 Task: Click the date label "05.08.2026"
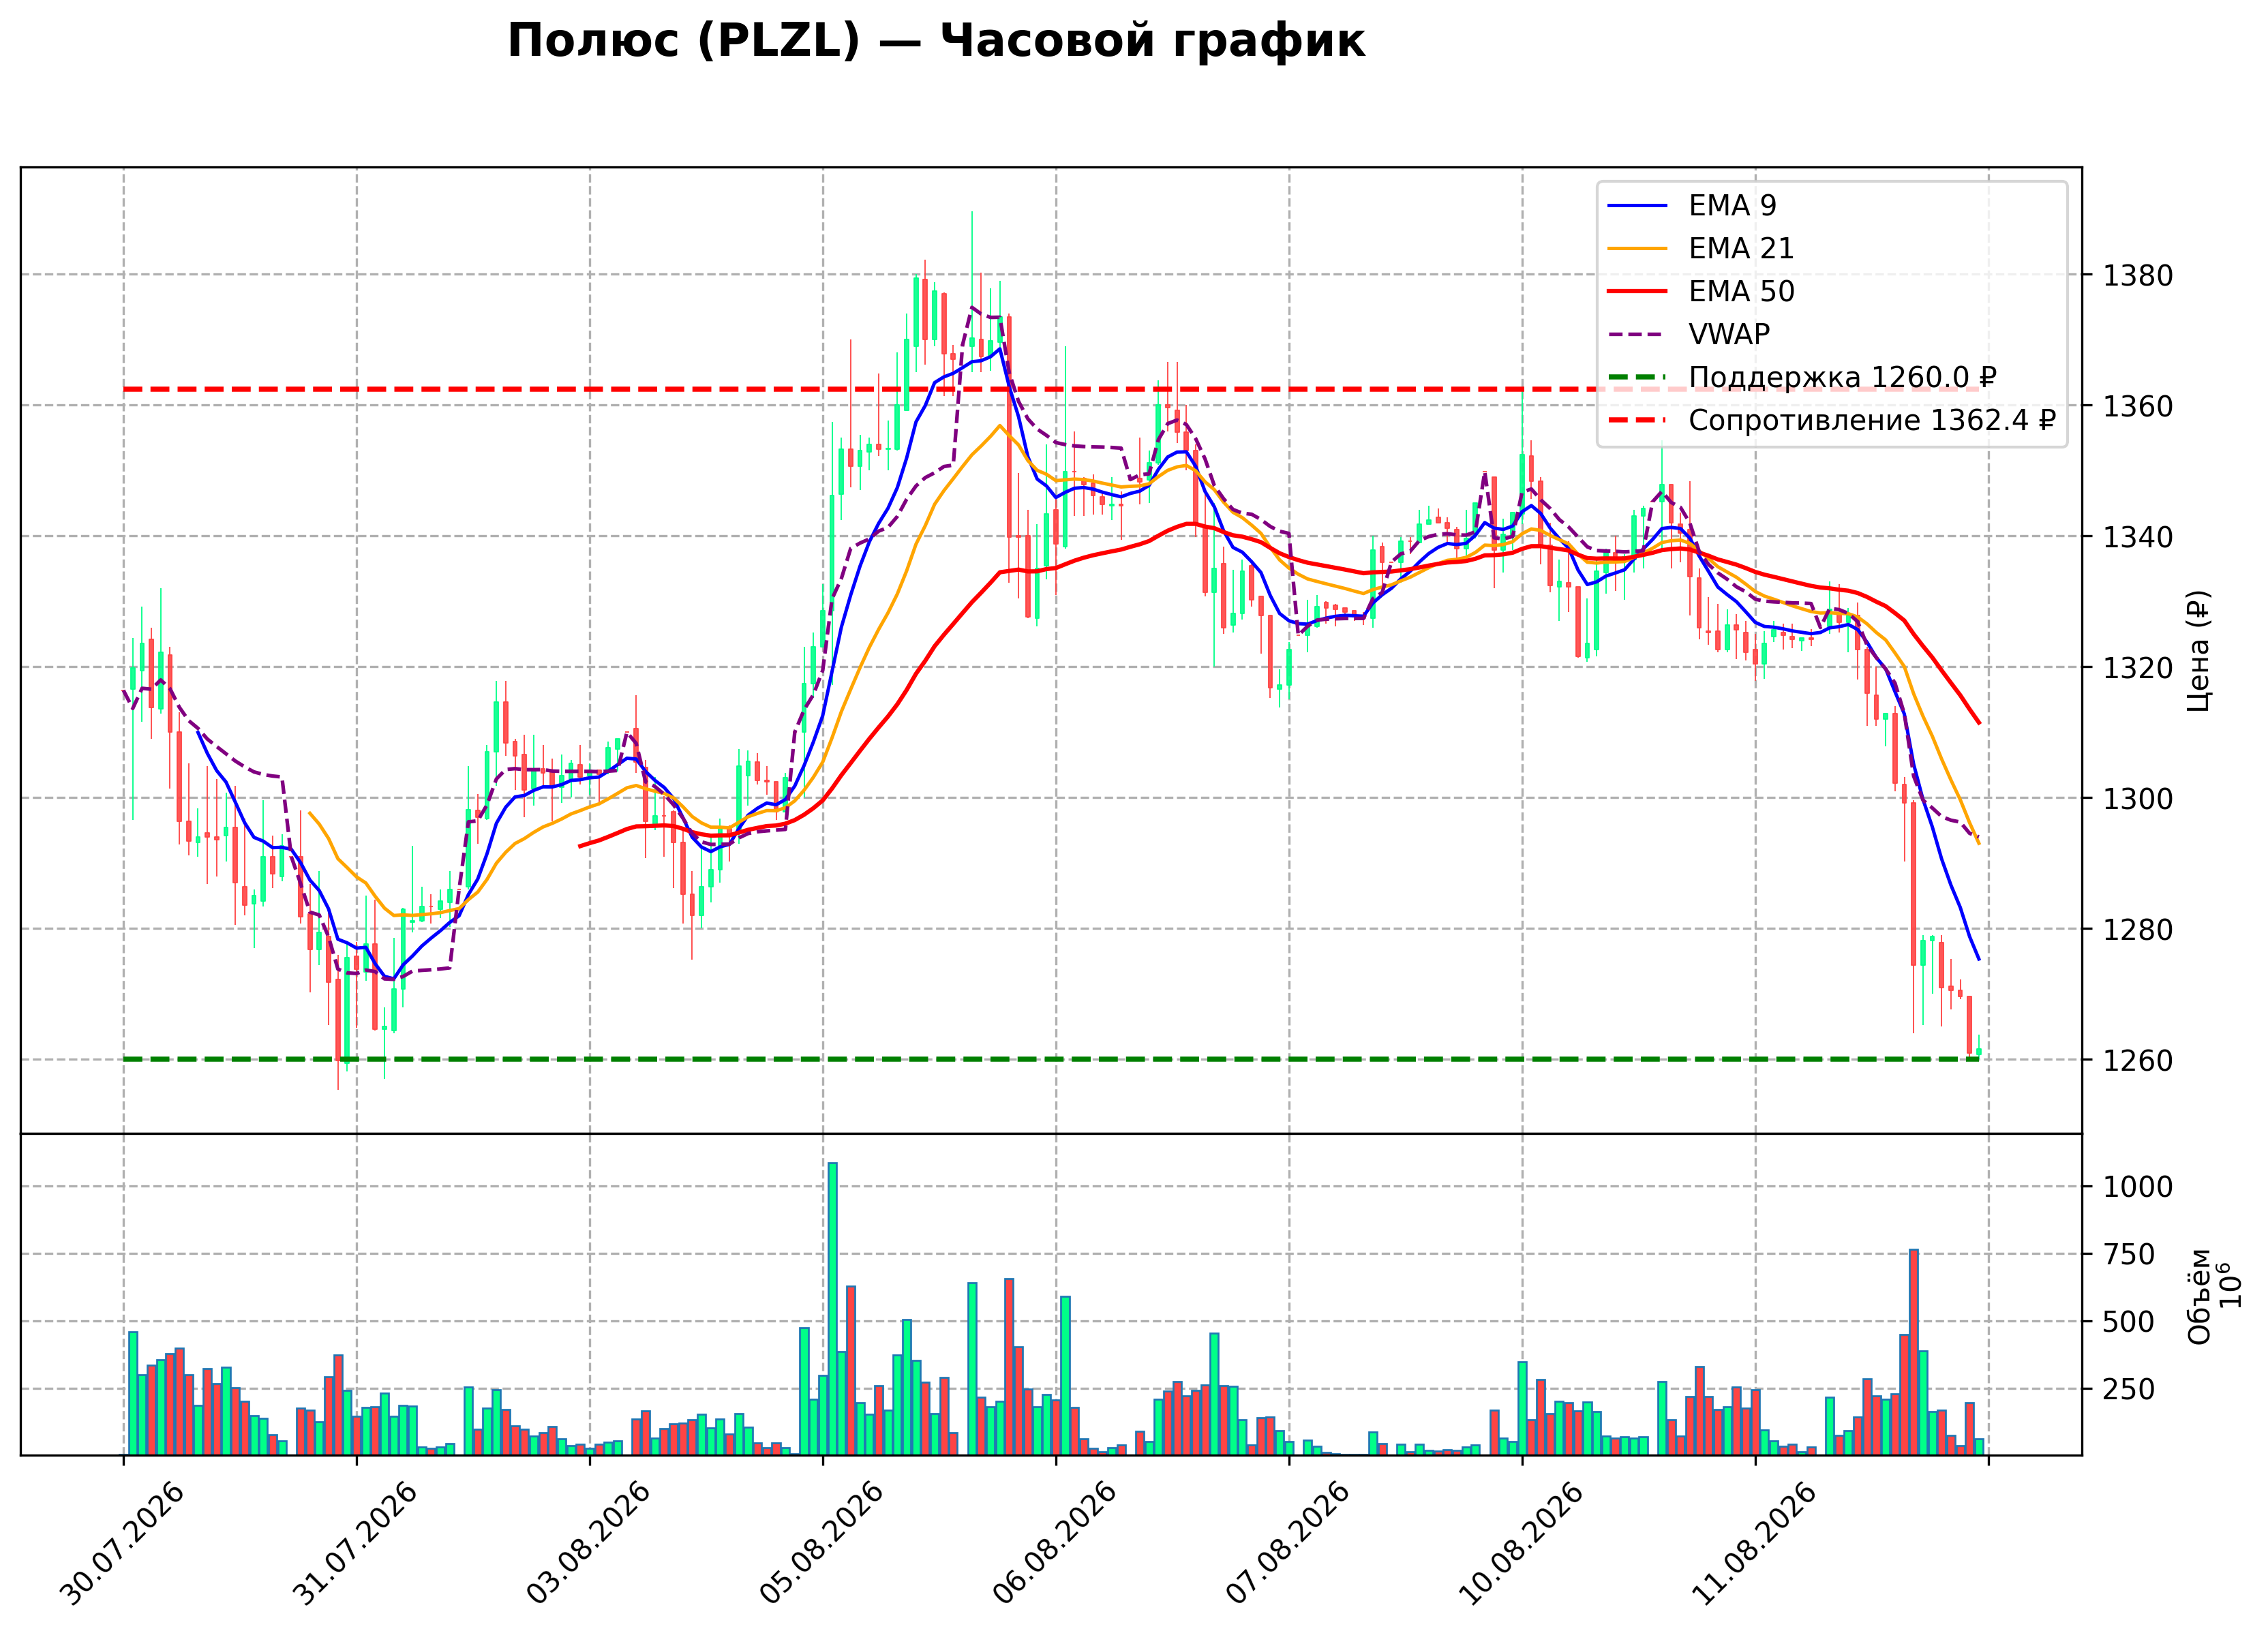tap(823, 1544)
